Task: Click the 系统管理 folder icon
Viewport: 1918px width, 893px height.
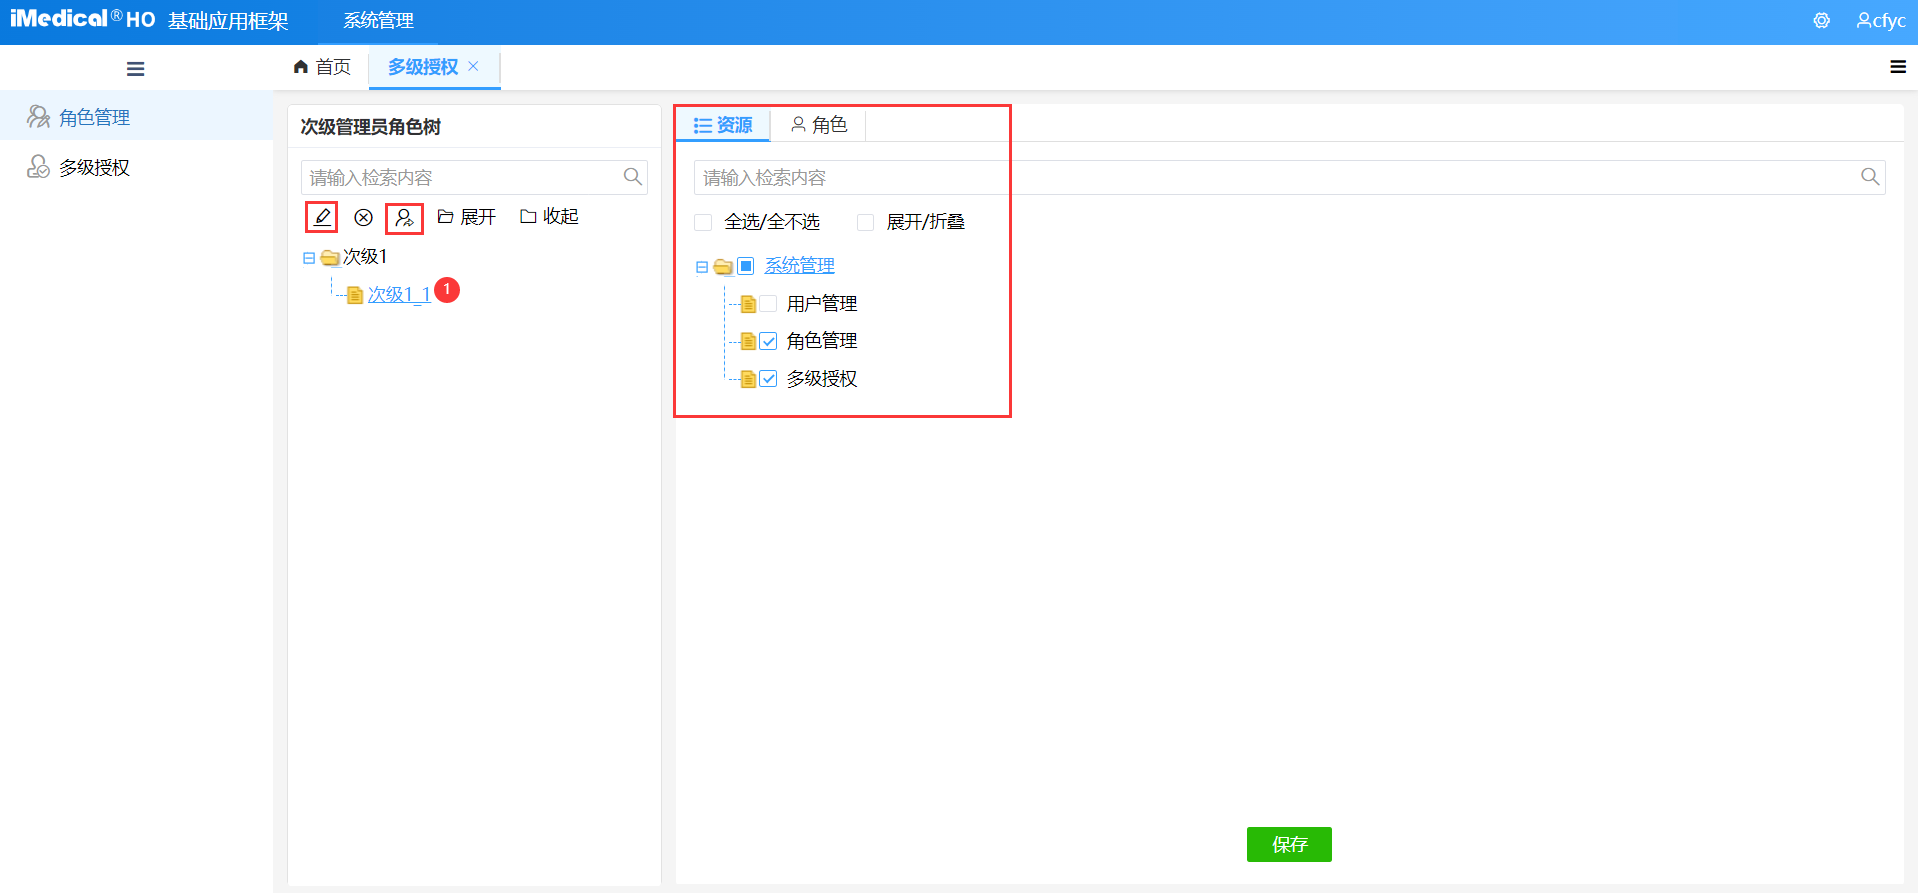Action: click(723, 267)
